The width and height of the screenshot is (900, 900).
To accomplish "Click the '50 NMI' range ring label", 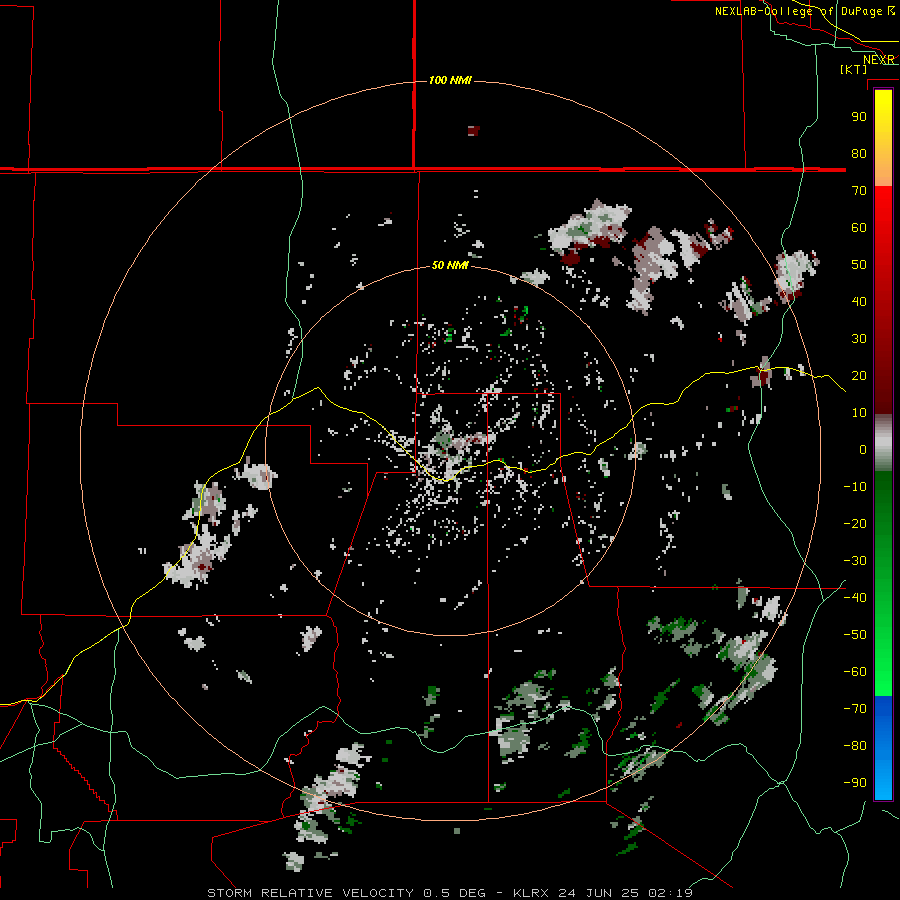I will pos(450,265).
